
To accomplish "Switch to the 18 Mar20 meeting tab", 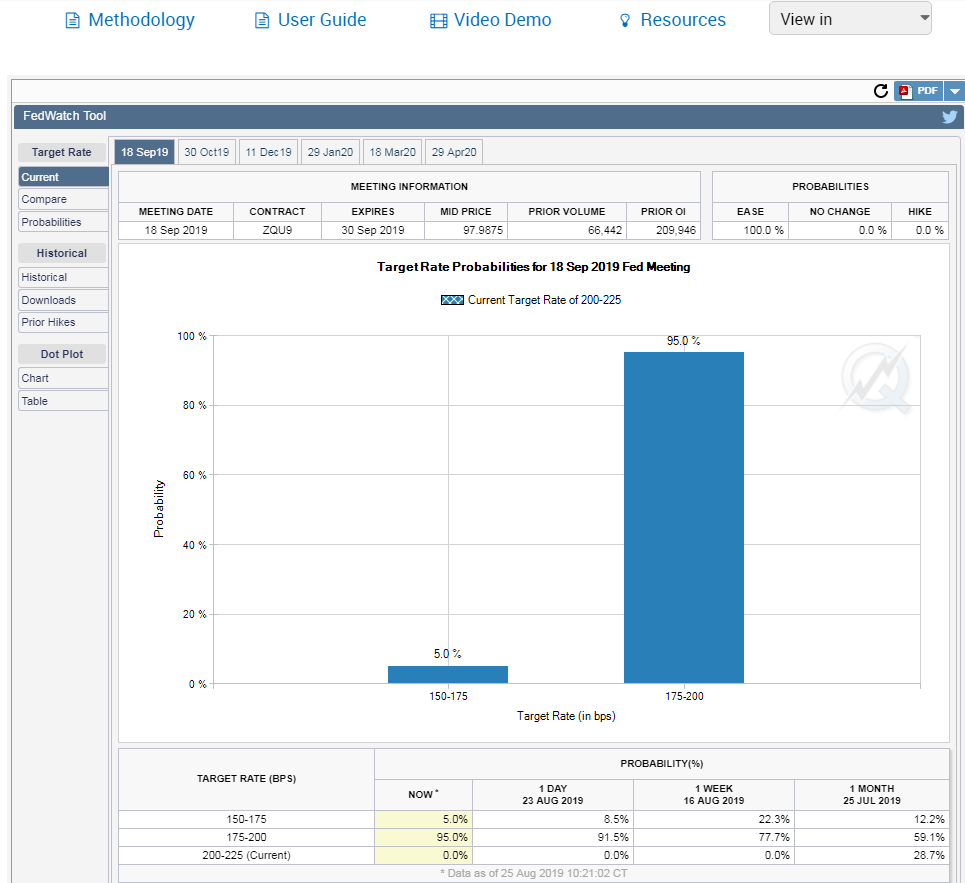I will [393, 152].
